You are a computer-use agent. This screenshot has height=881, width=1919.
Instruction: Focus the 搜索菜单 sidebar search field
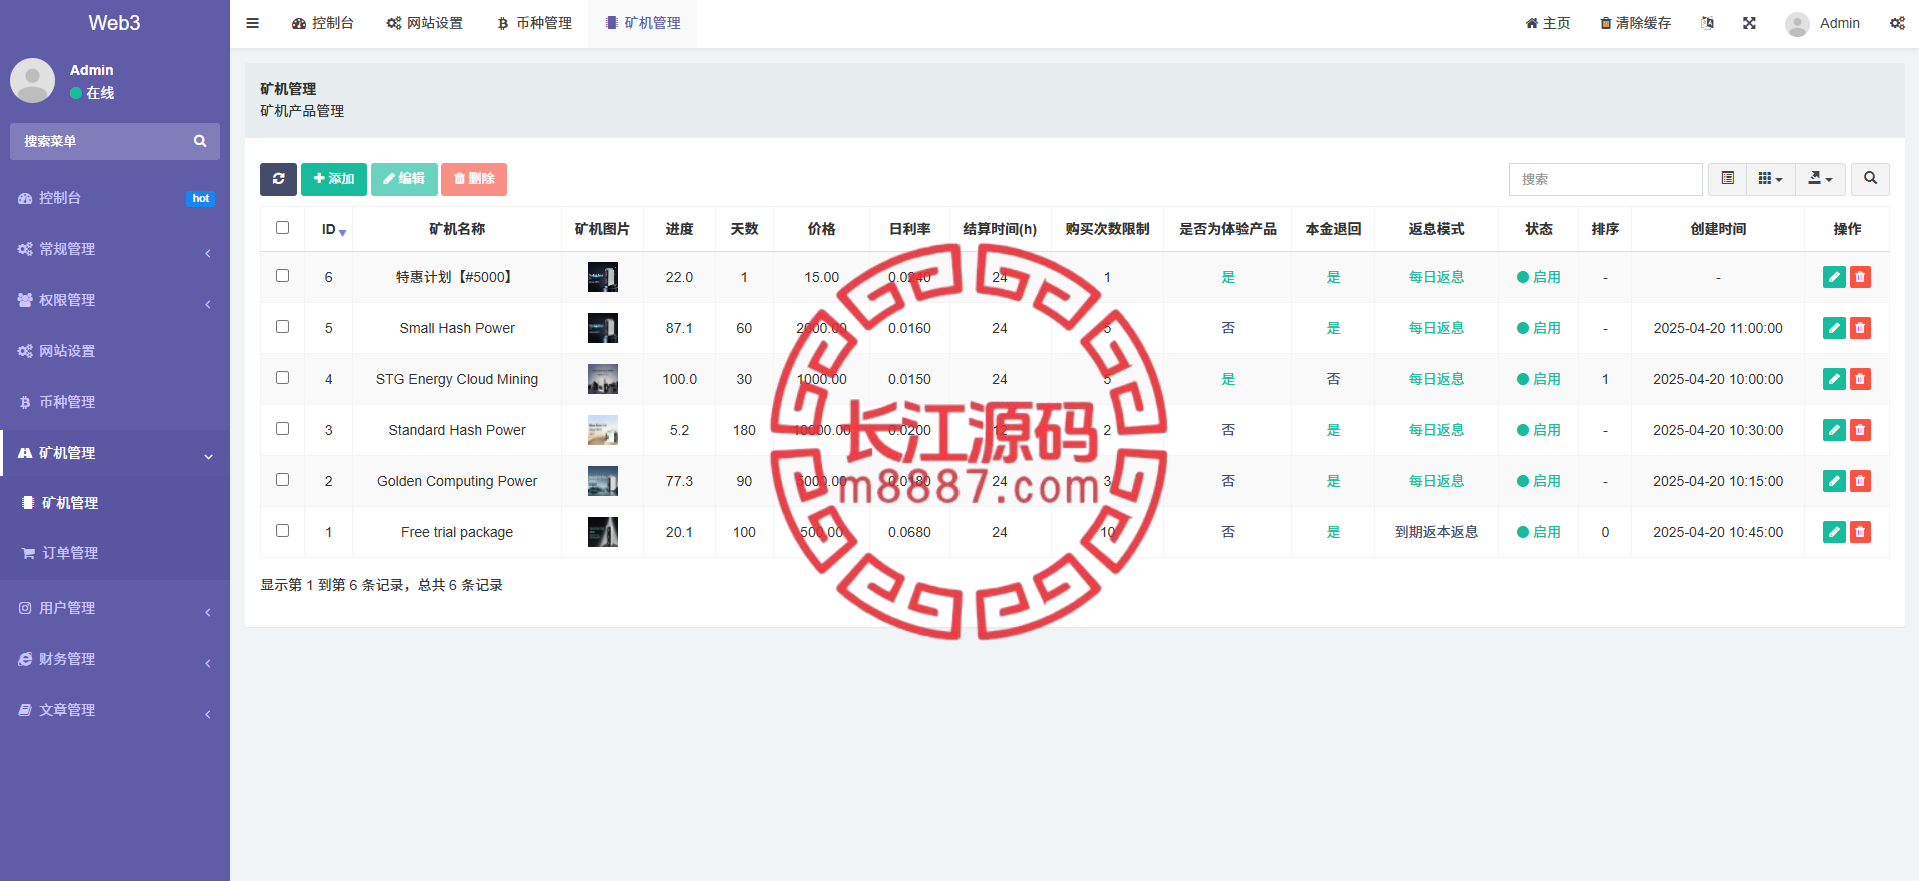tap(115, 141)
